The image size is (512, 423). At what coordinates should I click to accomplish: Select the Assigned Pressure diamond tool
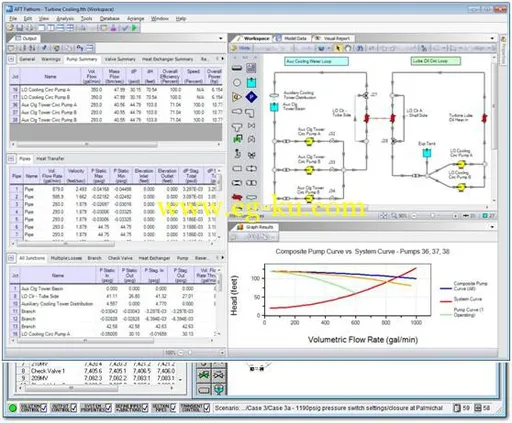click(251, 97)
